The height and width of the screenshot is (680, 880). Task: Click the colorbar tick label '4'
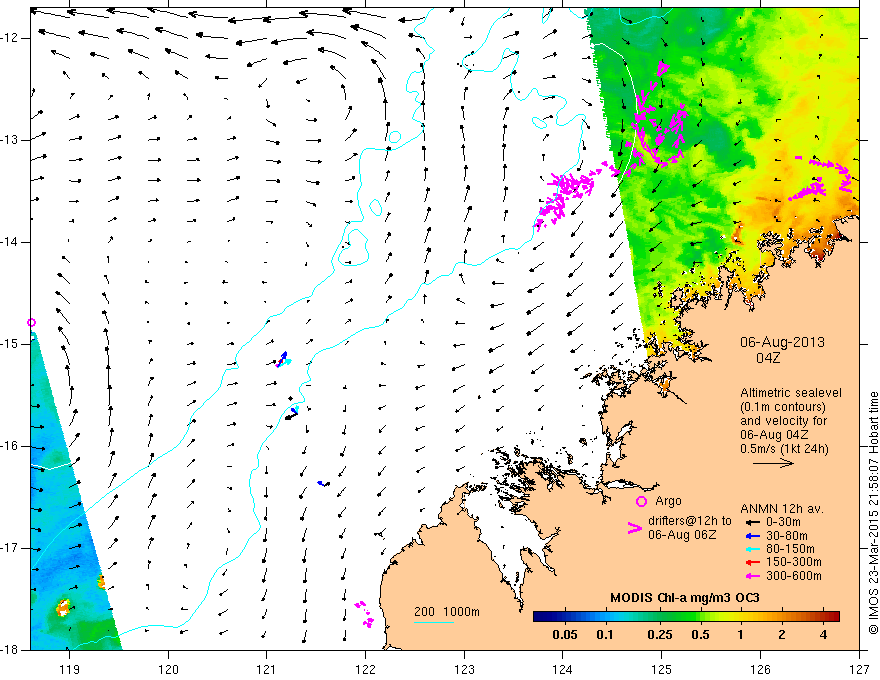click(x=823, y=635)
